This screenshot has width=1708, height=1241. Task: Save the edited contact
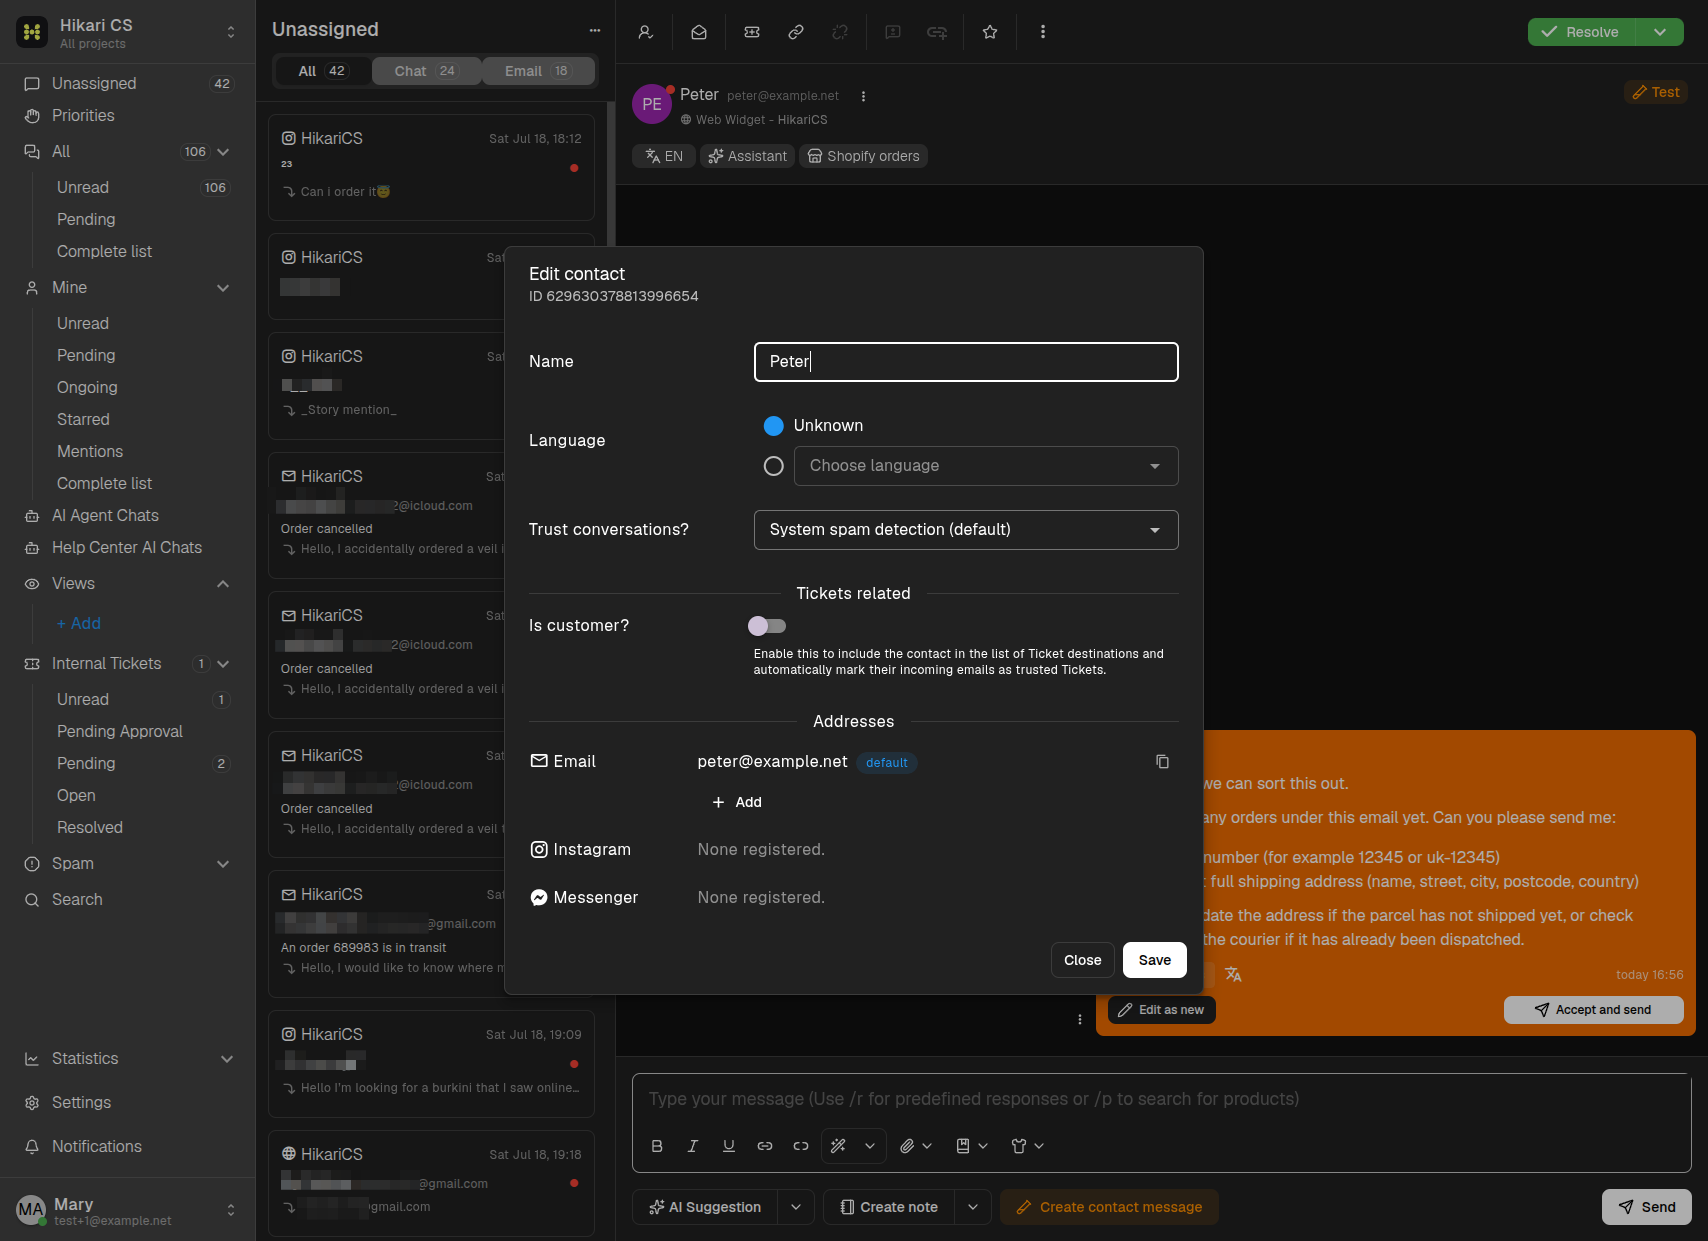click(1154, 960)
